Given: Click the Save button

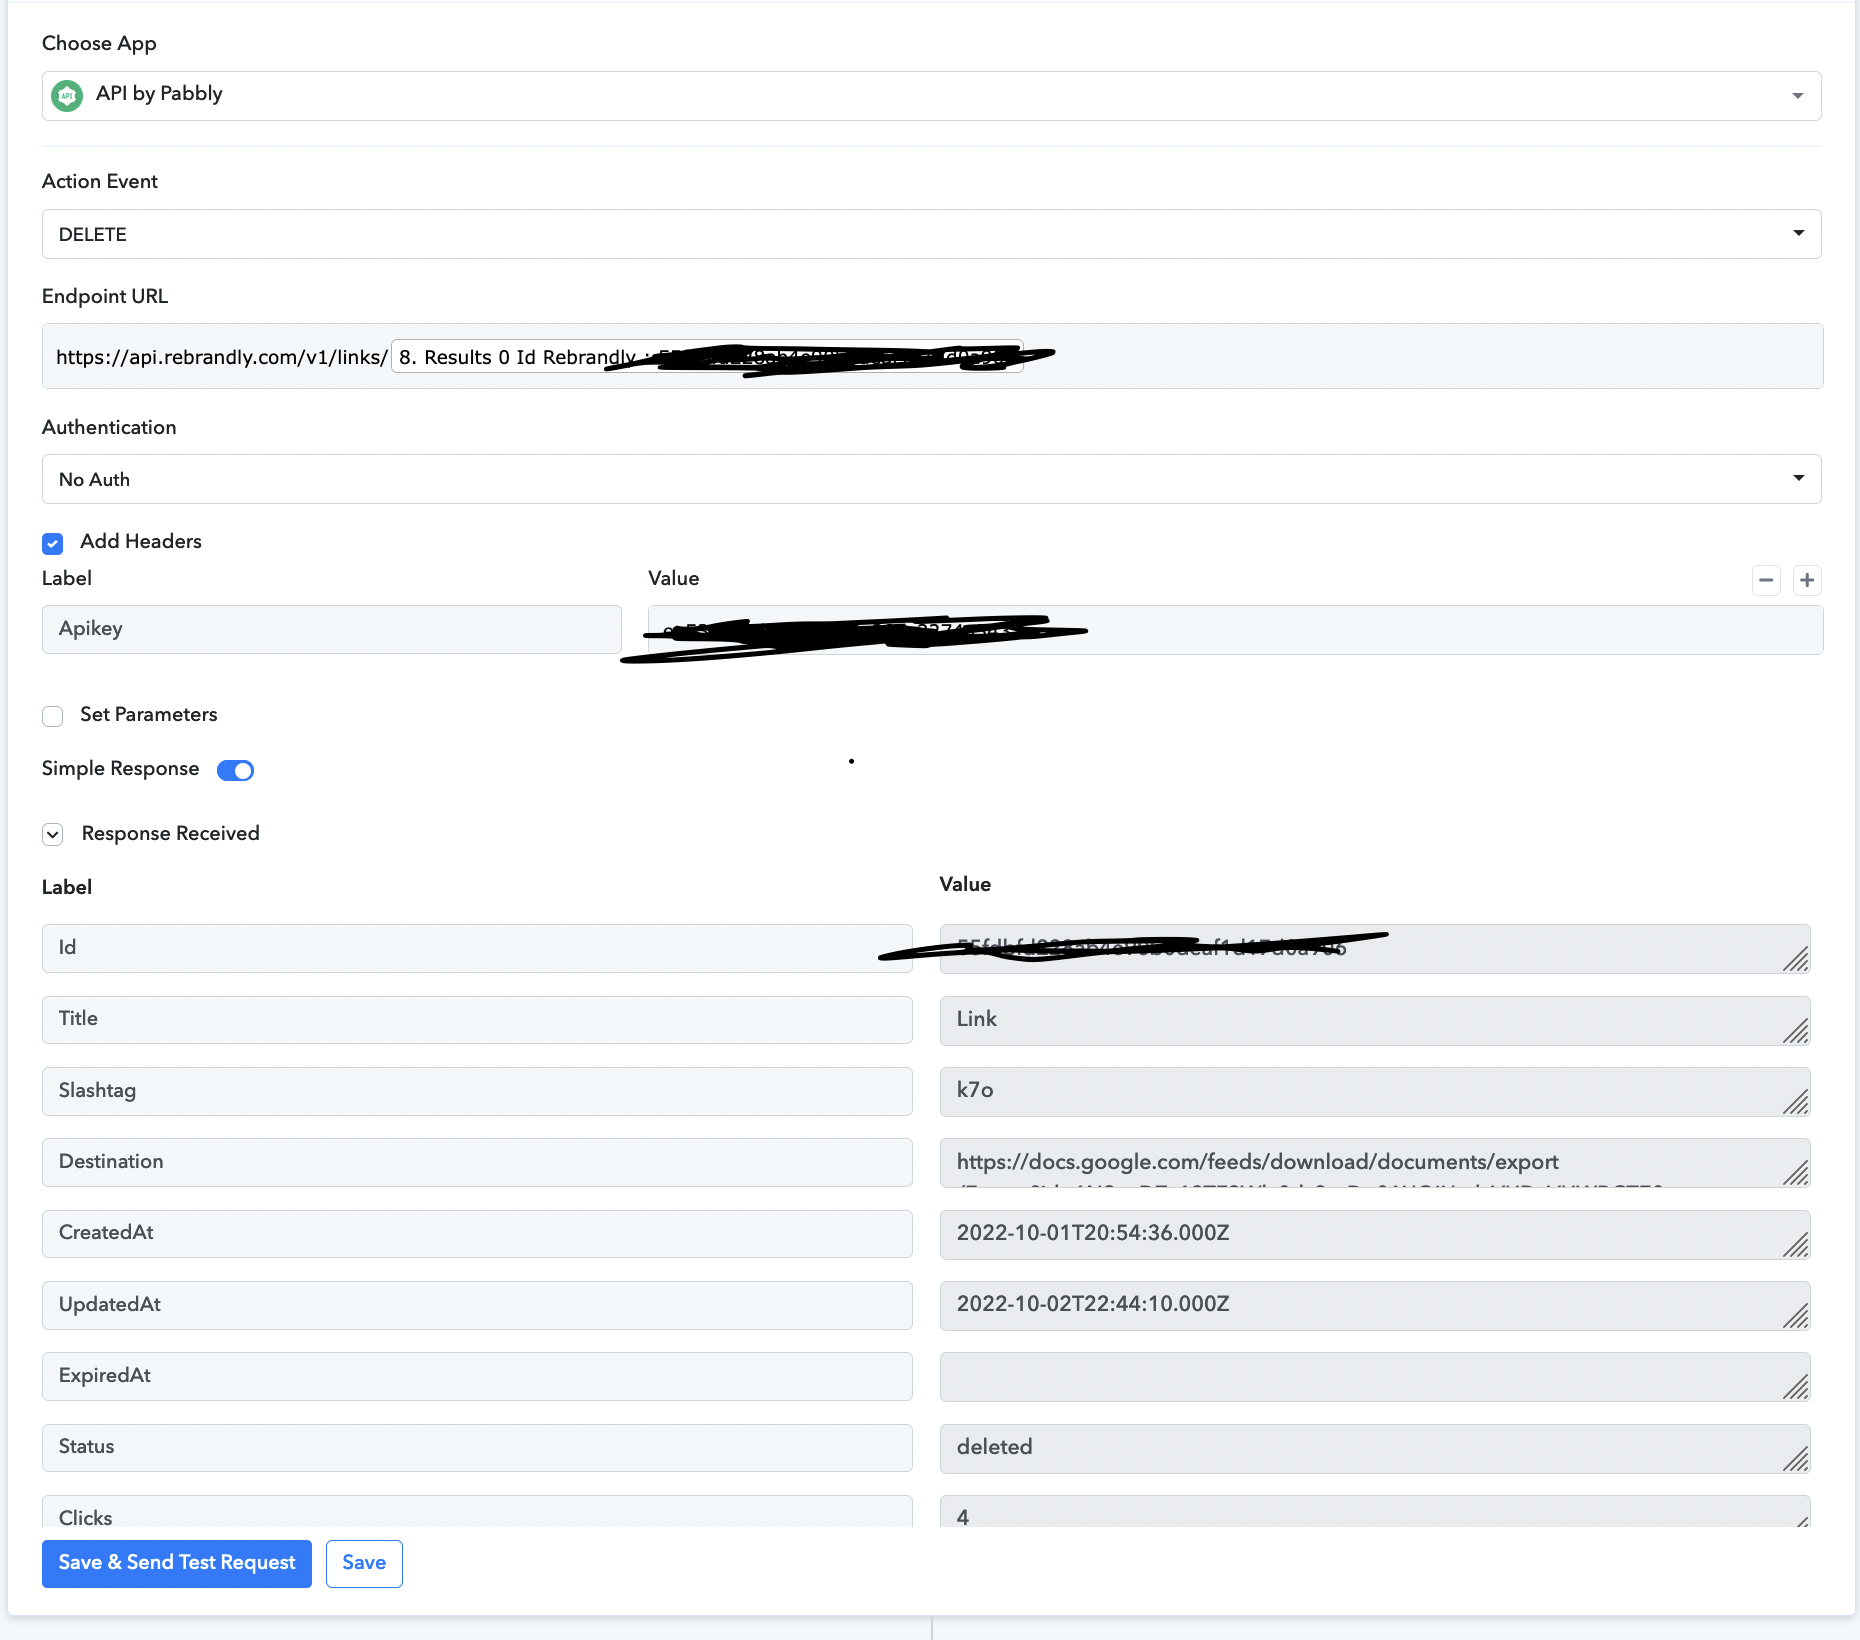Looking at the screenshot, I should tap(364, 1563).
